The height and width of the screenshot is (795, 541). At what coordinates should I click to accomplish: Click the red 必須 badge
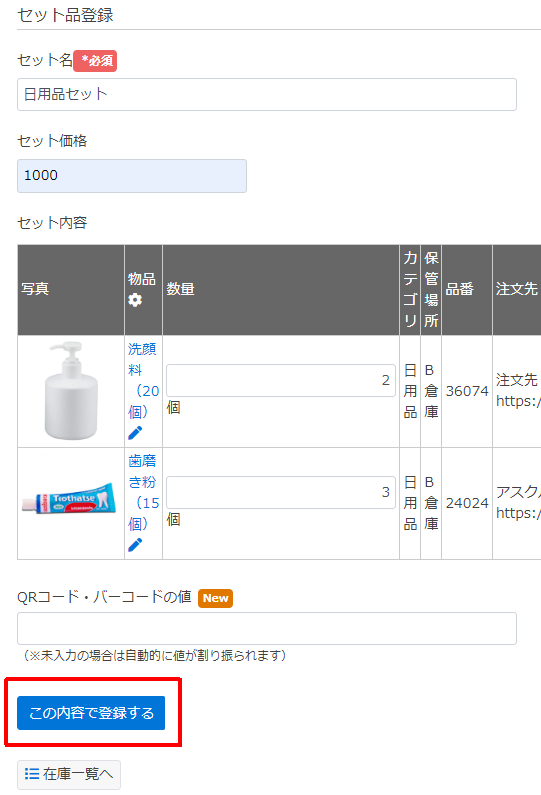point(95,61)
